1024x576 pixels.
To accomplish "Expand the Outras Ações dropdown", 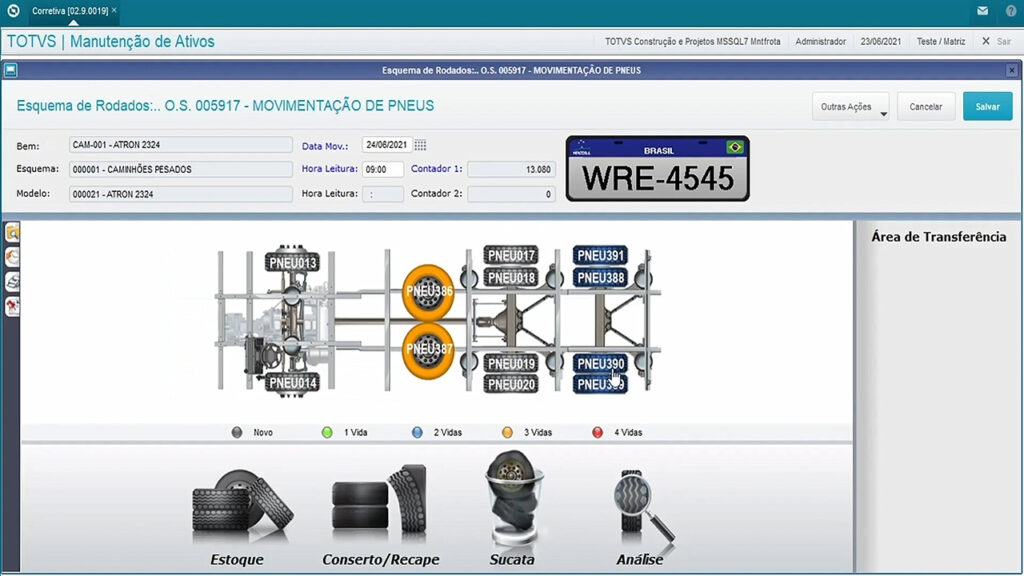I will click(x=850, y=106).
